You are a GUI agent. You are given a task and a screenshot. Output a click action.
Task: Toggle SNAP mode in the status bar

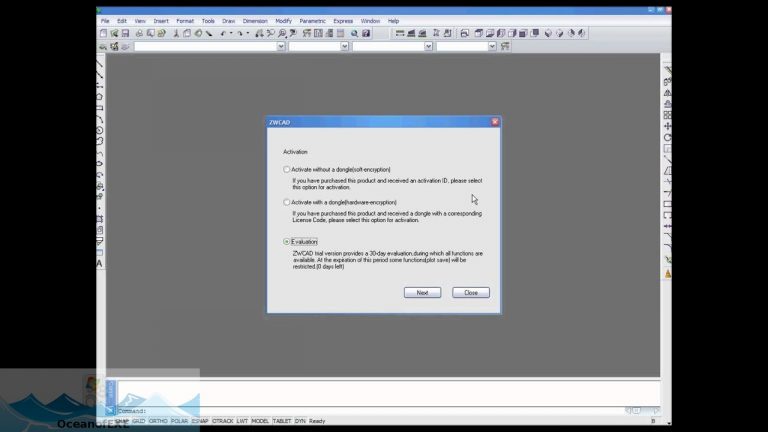coord(121,421)
